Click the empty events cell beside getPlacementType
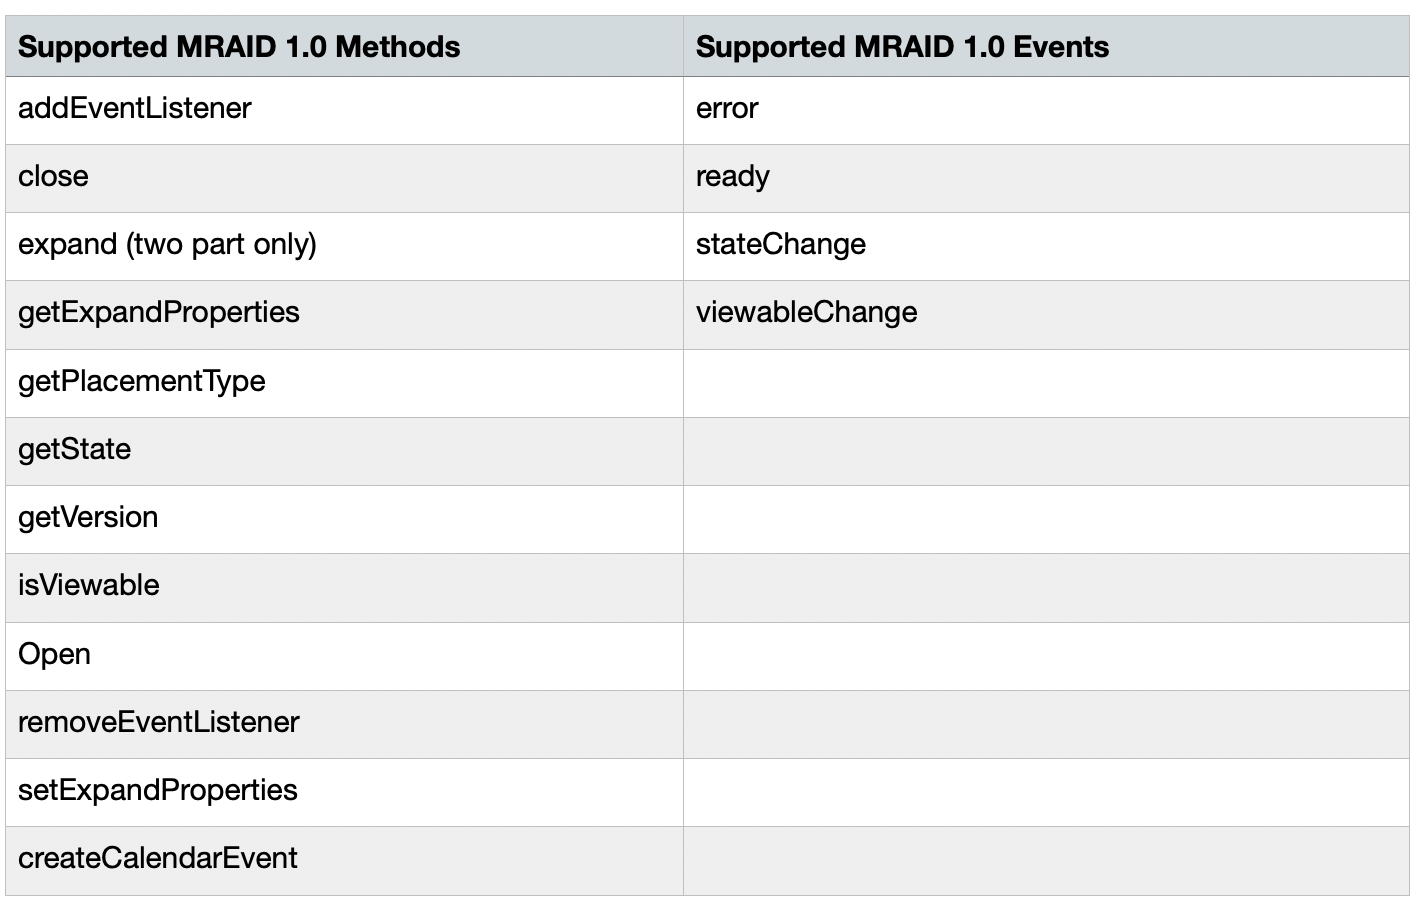 tap(1045, 381)
